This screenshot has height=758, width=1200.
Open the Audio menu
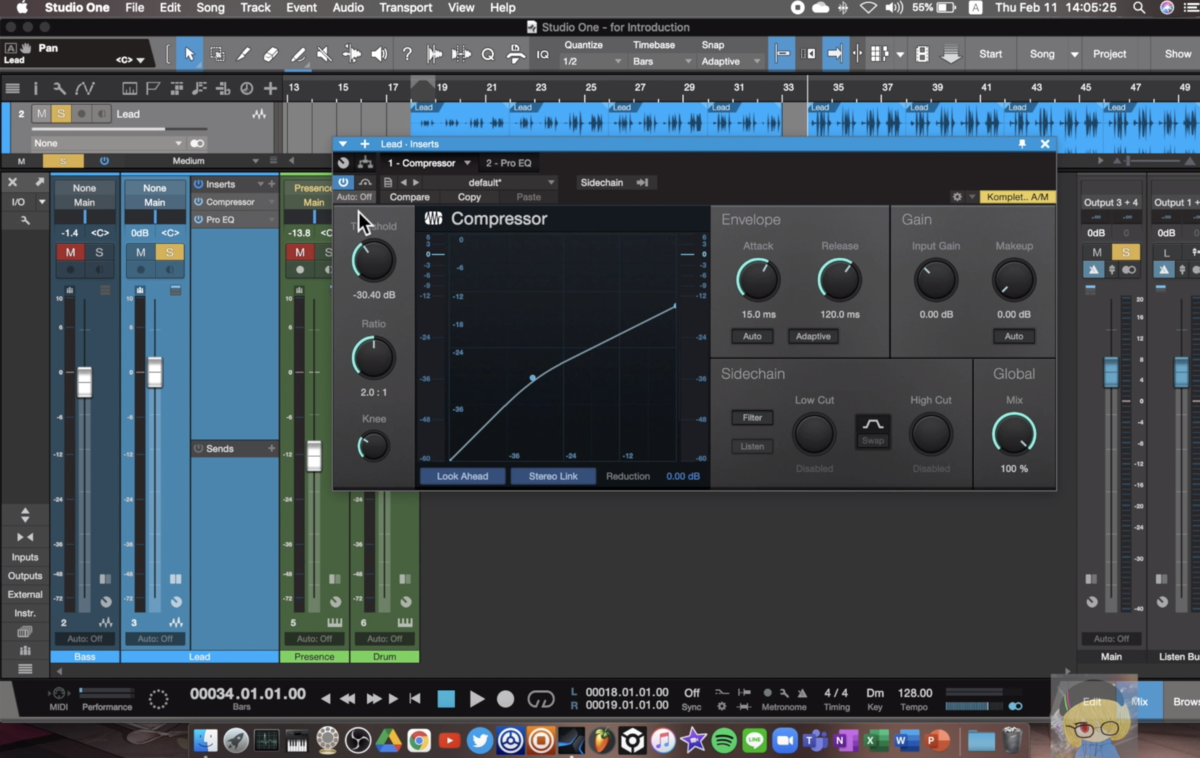click(x=348, y=8)
